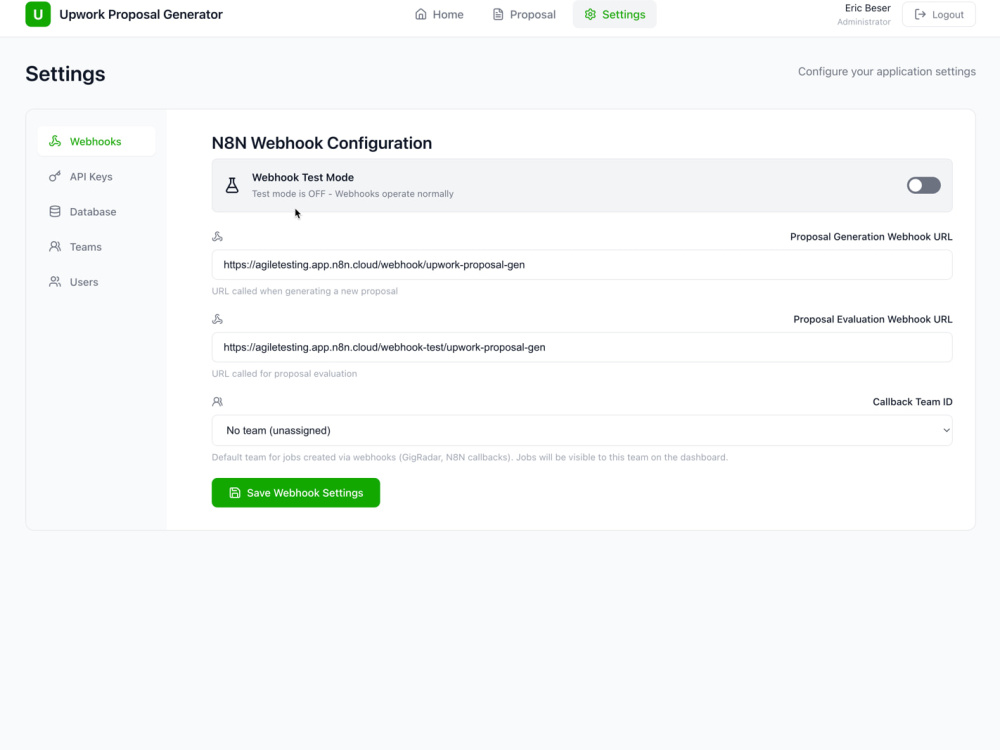Open the Callback Team ID dropdown
This screenshot has height=750, width=1000.
click(582, 430)
